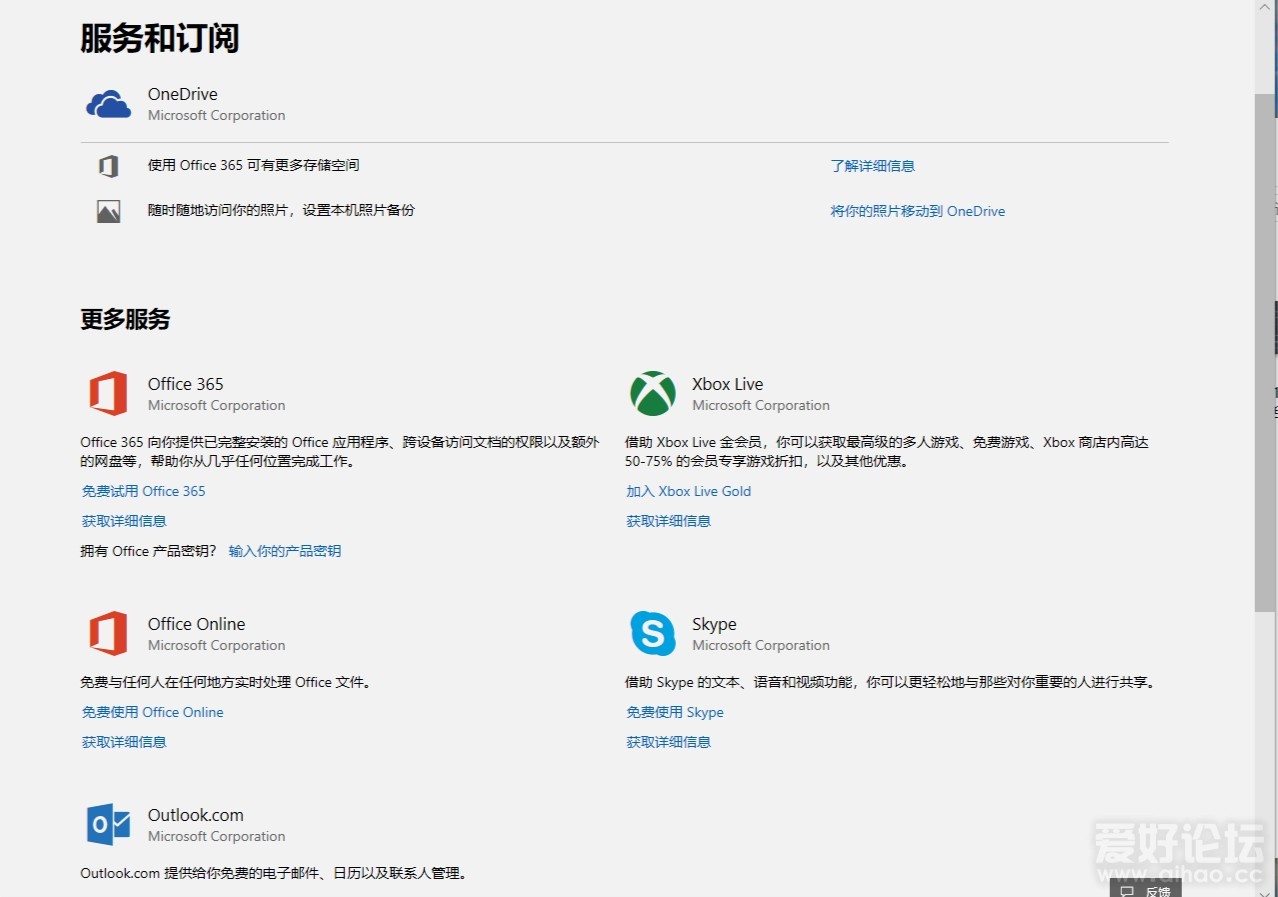The width and height of the screenshot is (1278, 897).
Task: Click the Skype logo icon
Action: 652,633
